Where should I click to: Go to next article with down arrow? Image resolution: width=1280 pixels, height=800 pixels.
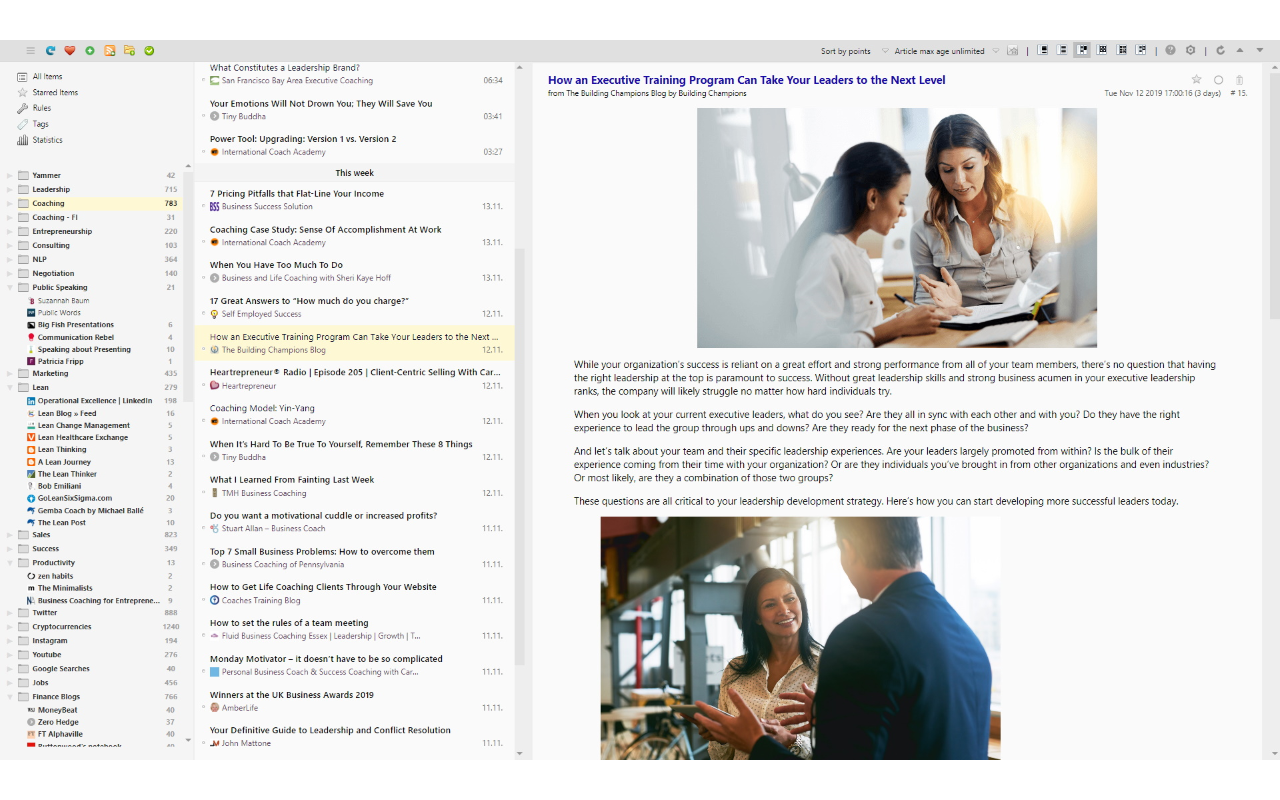pos(1260,51)
